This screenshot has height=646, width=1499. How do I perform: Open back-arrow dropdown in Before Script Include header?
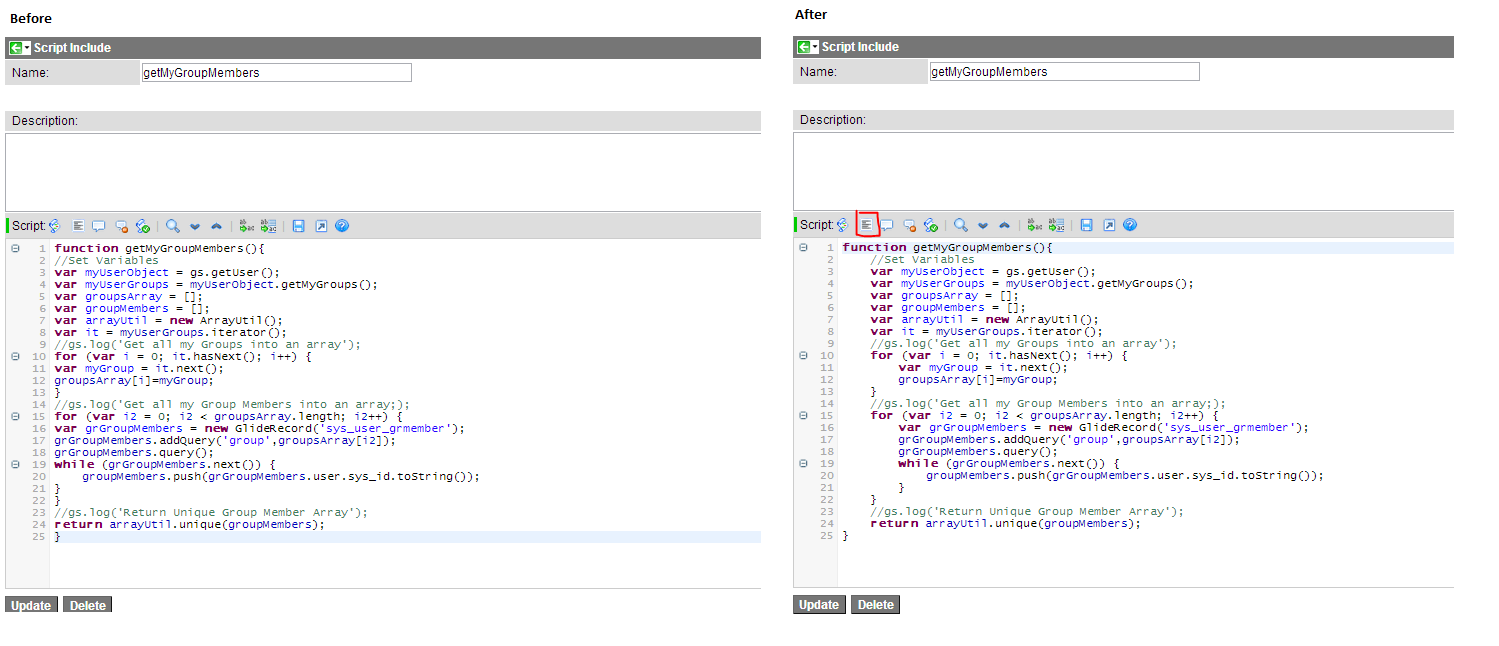coord(27,48)
